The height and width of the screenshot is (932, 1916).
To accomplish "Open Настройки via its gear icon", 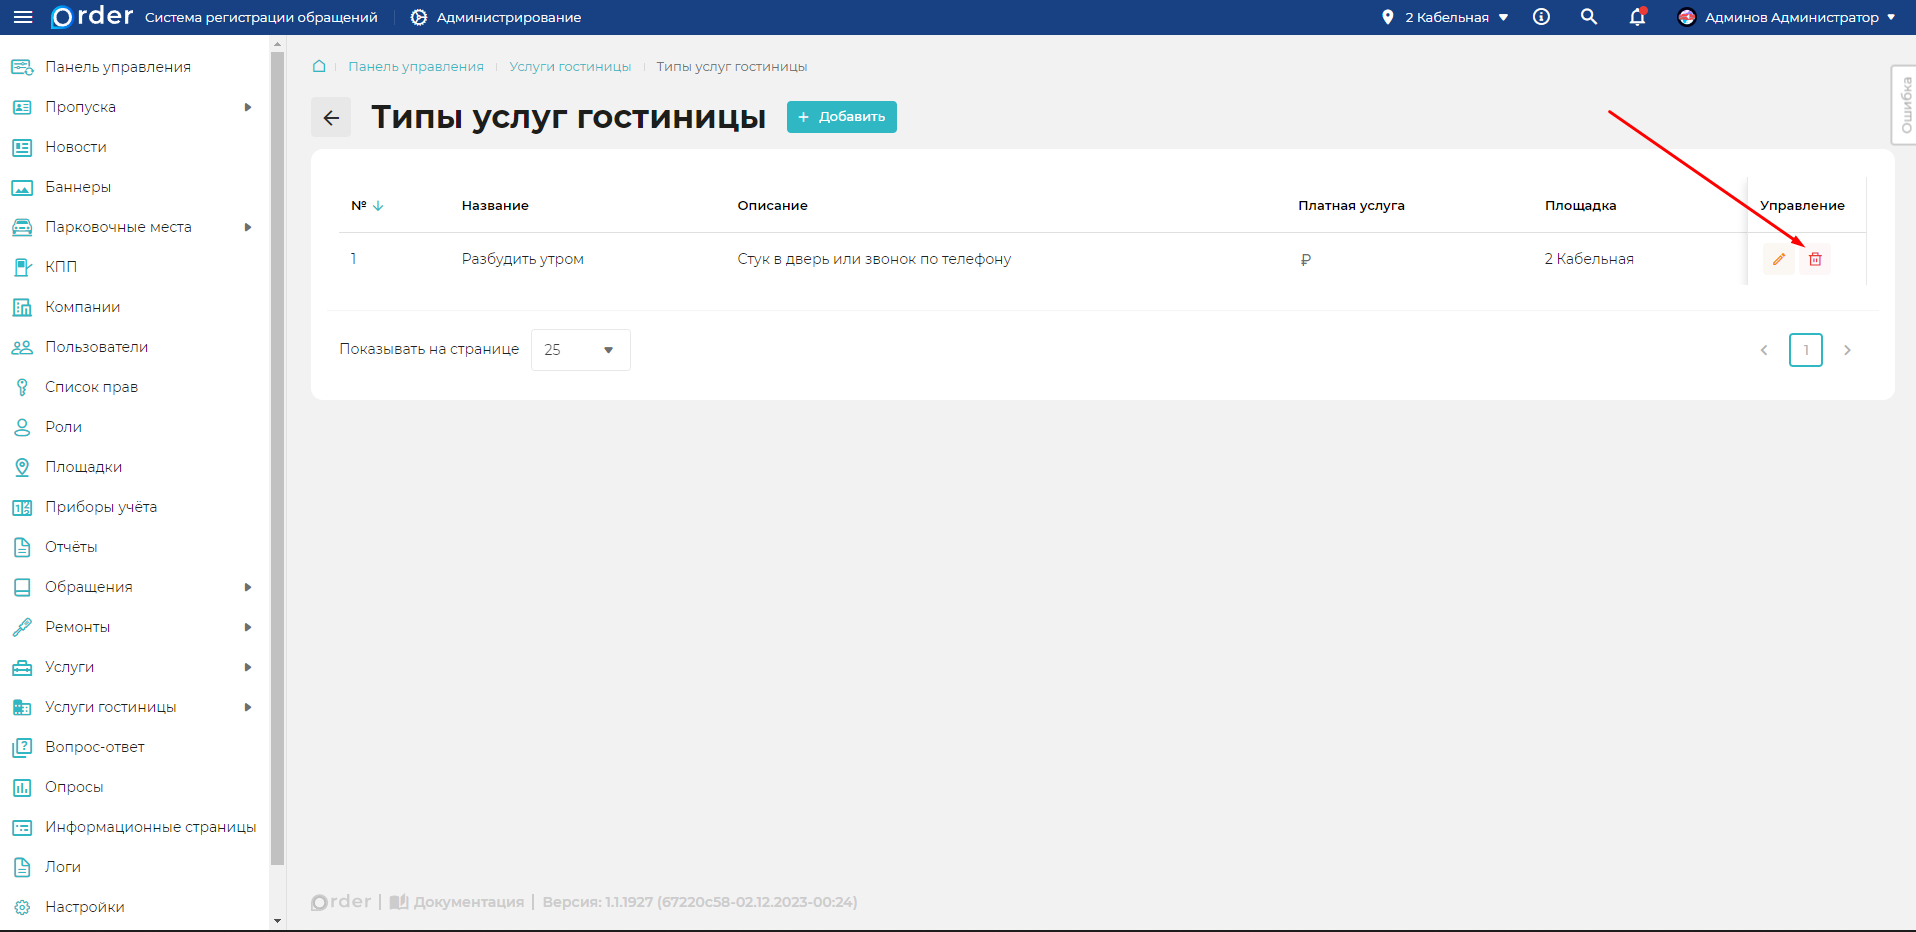I will point(22,906).
